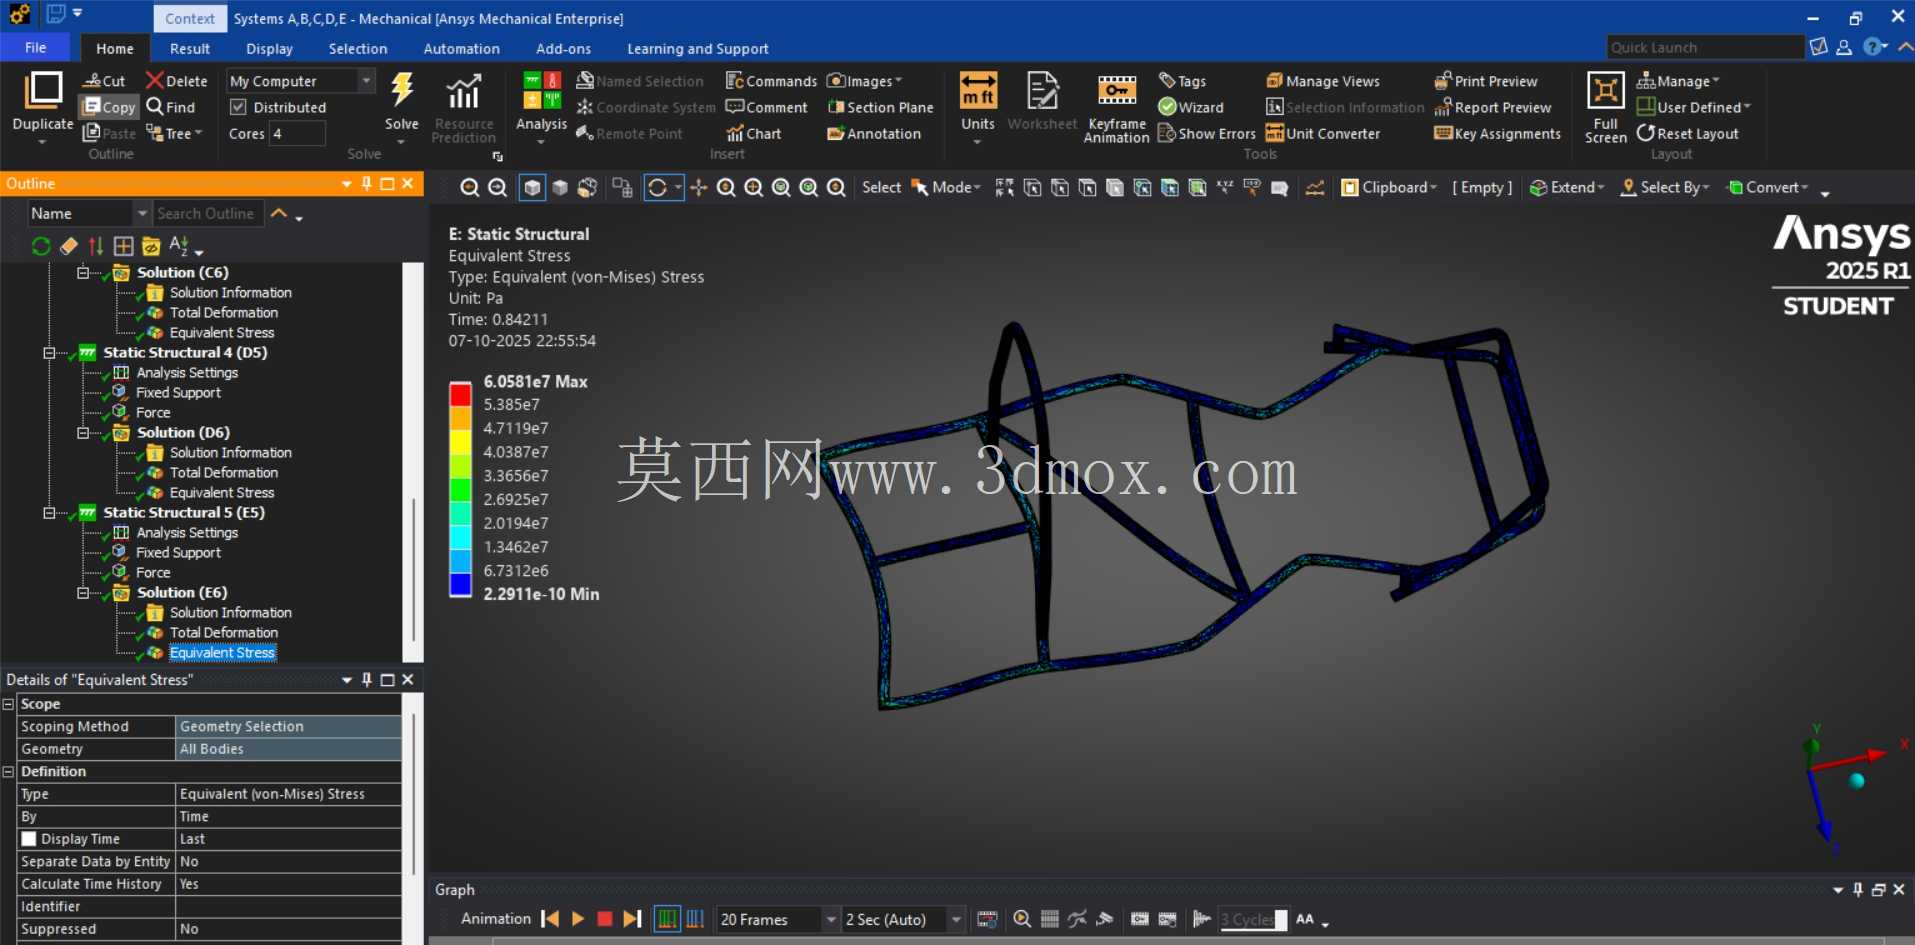Click Copy in the Outline group
The image size is (1915, 945).
[x=109, y=107]
